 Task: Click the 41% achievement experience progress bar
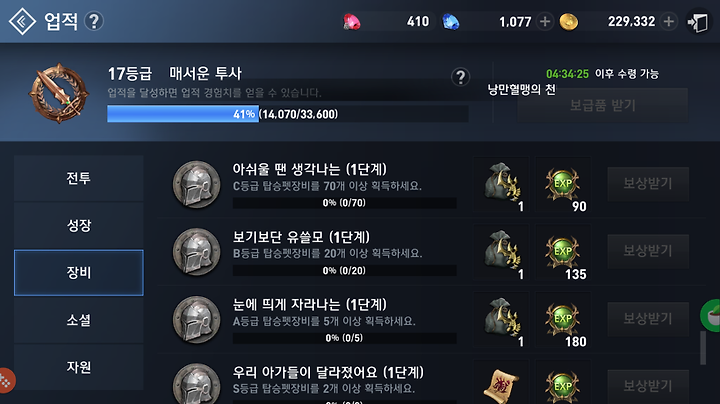coord(288,114)
